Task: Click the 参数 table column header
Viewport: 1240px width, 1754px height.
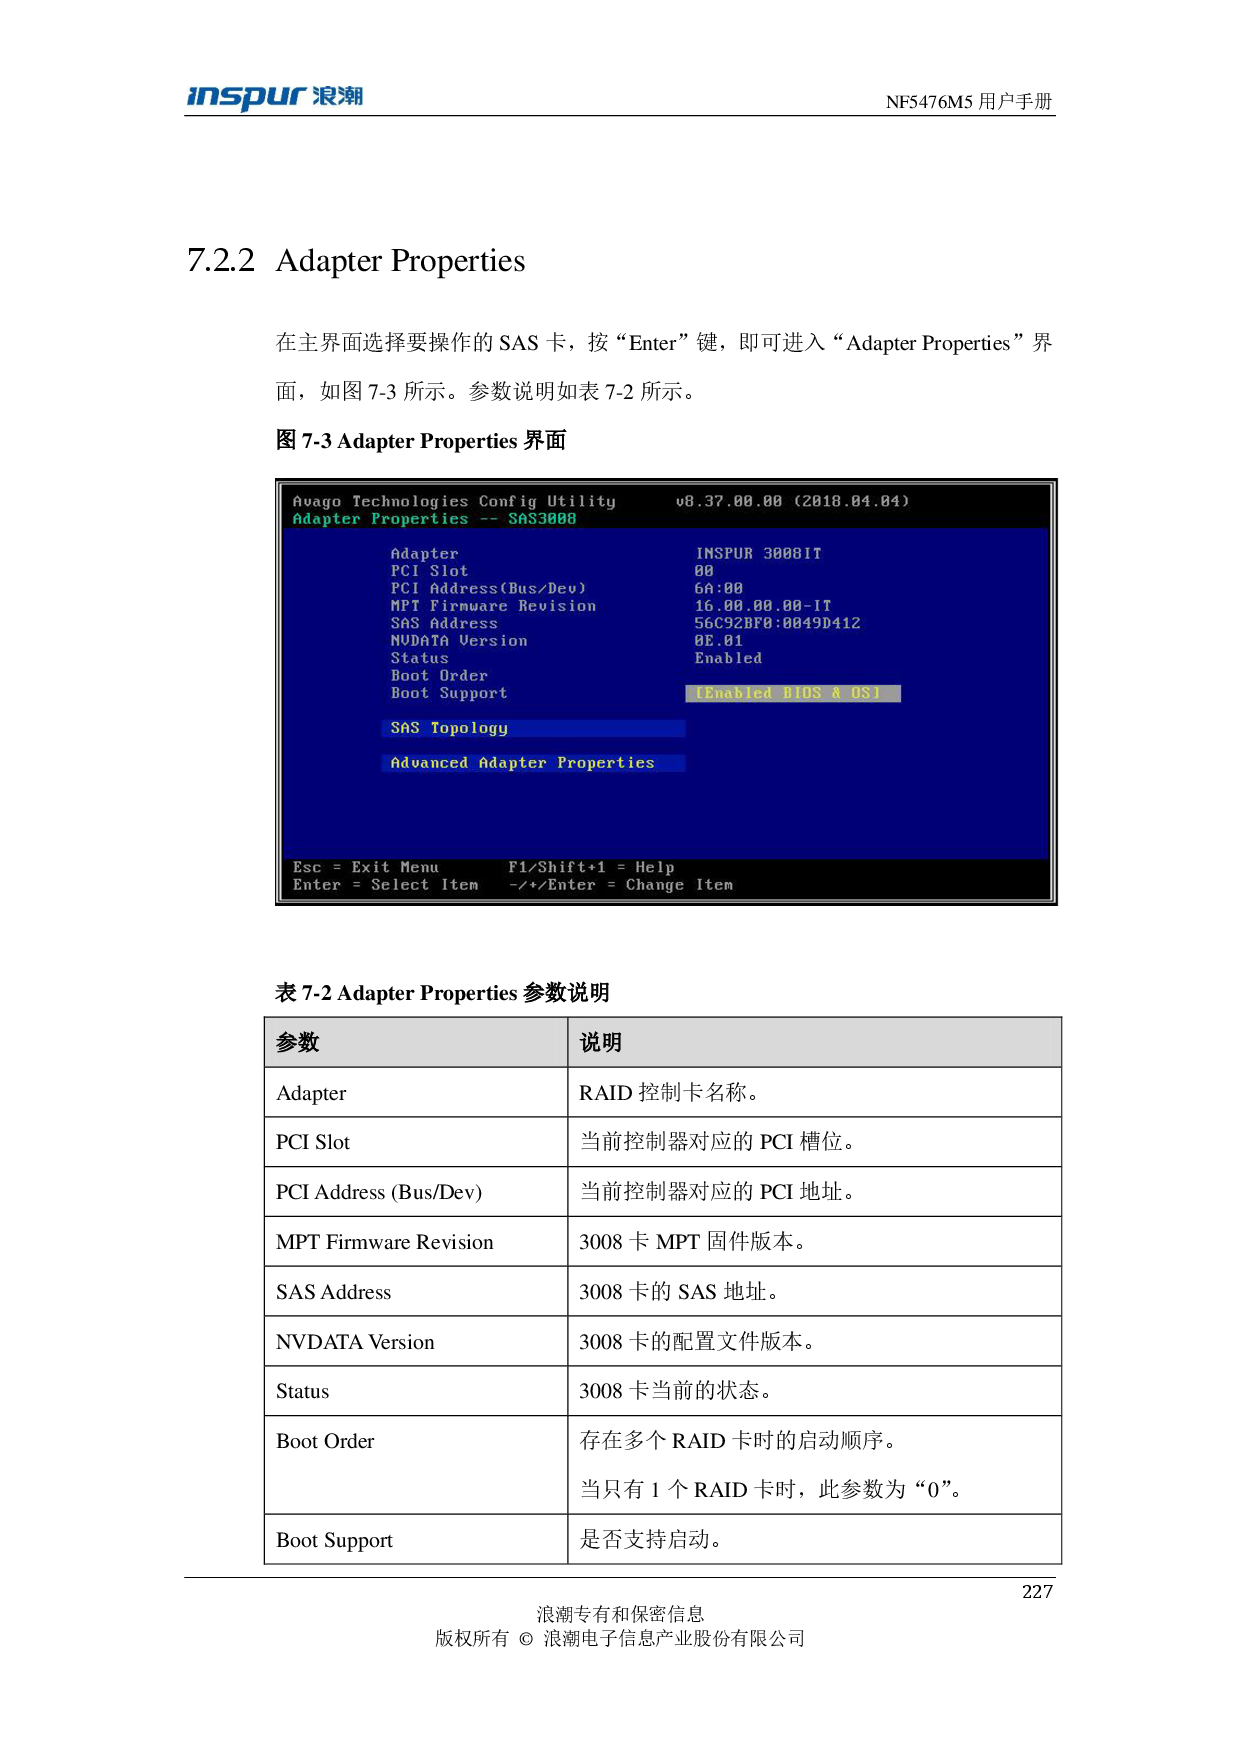Action: (297, 1042)
